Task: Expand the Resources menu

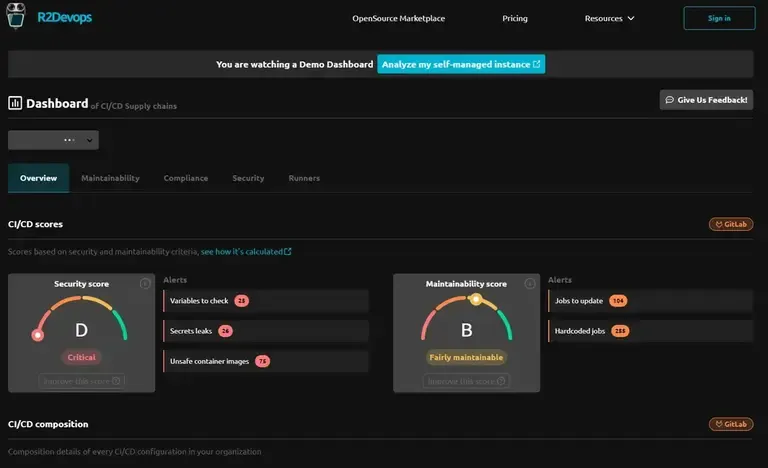Action: point(609,18)
